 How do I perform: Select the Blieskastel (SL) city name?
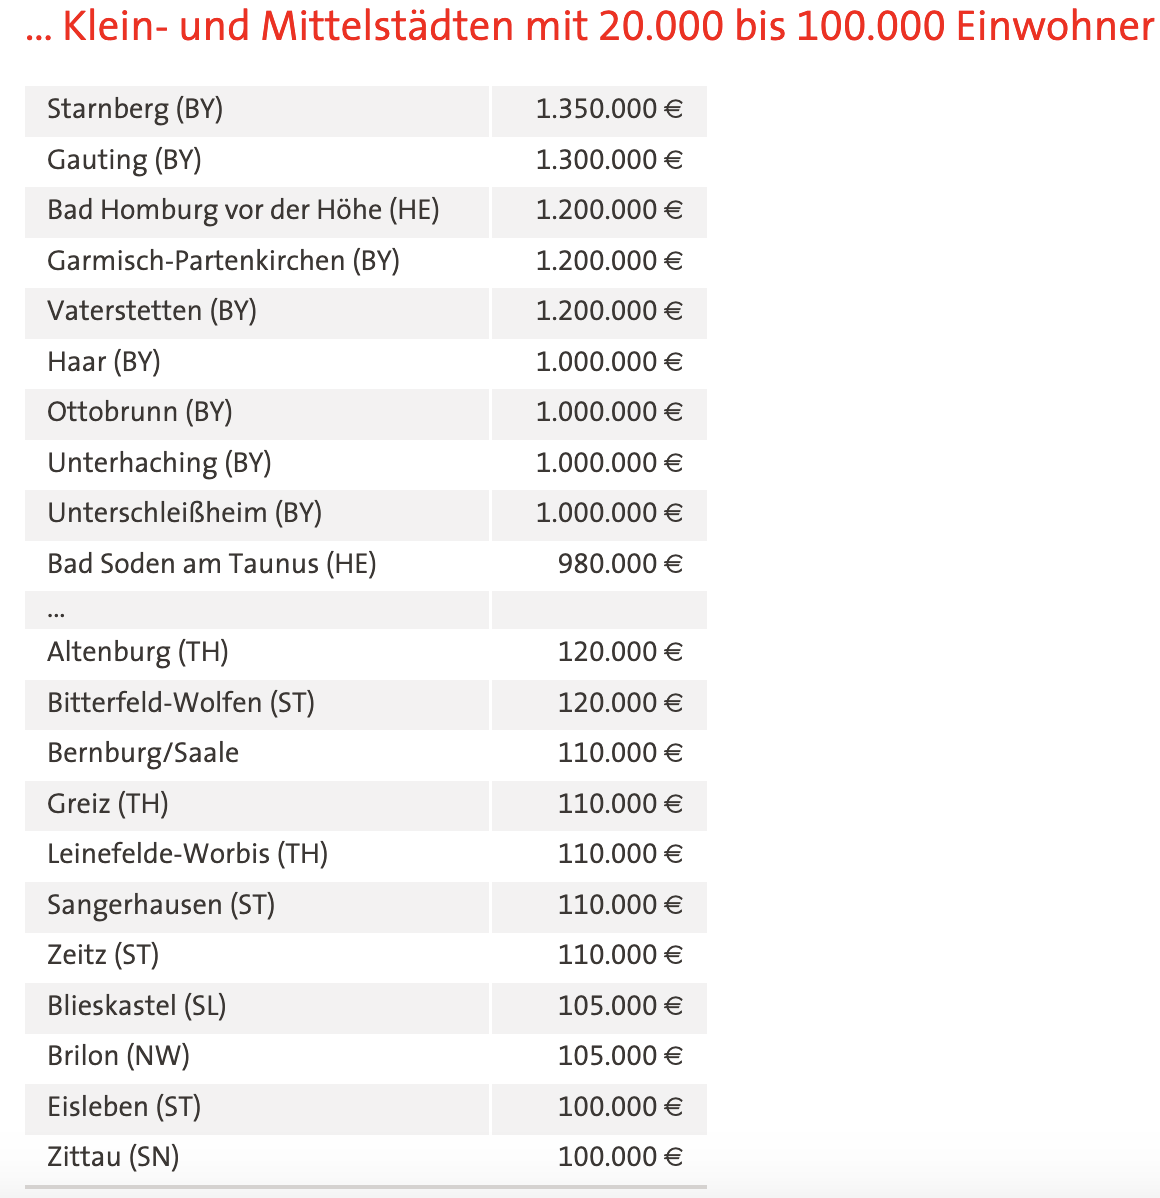(137, 1006)
